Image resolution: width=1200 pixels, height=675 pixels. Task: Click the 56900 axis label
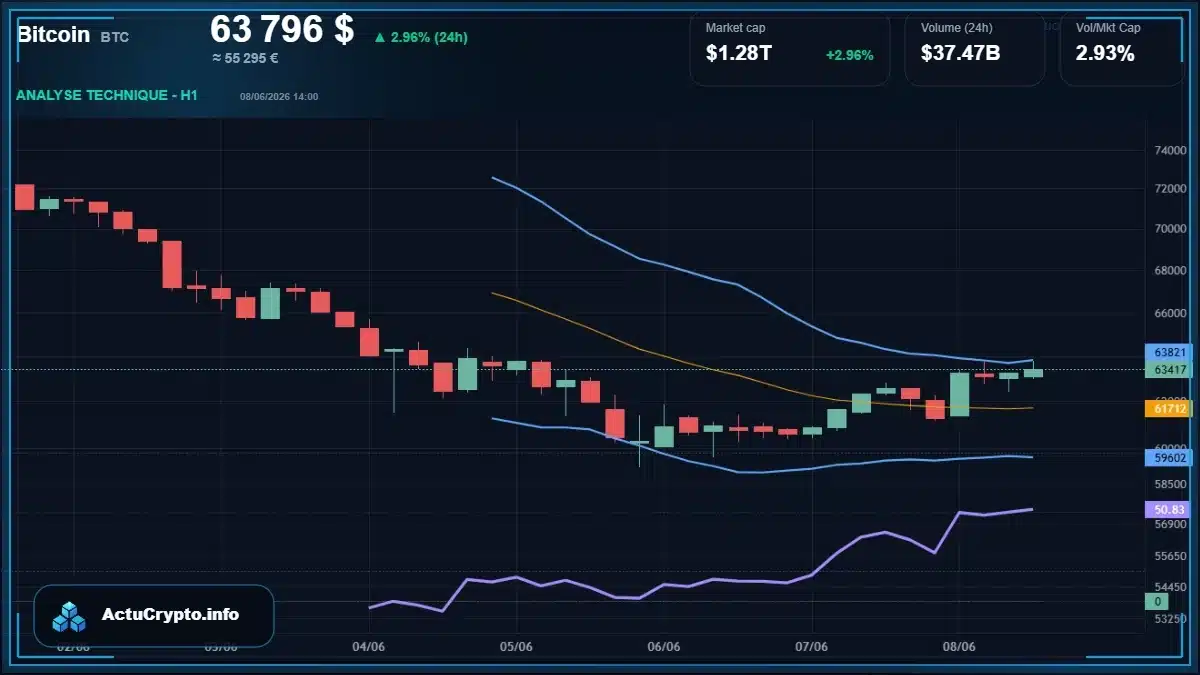1169,523
